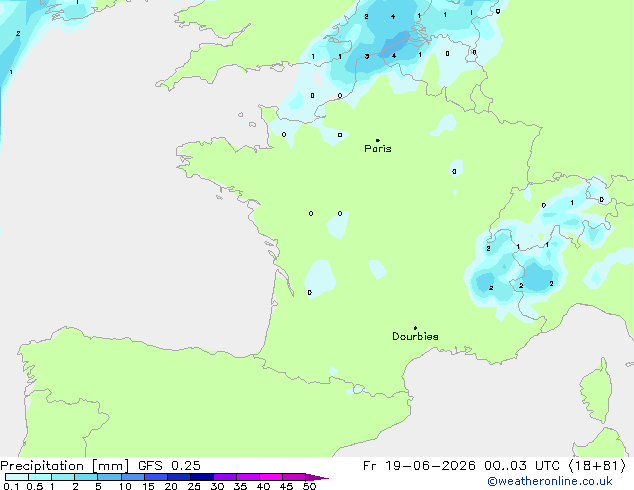Pick the 45–50 mm legend swatch
This screenshot has height=490, width=634.
click(x=294, y=477)
